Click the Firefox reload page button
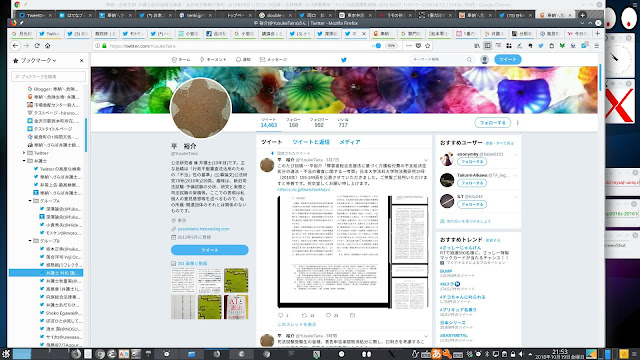Viewport: 640px width, 360px height. click(x=37, y=46)
